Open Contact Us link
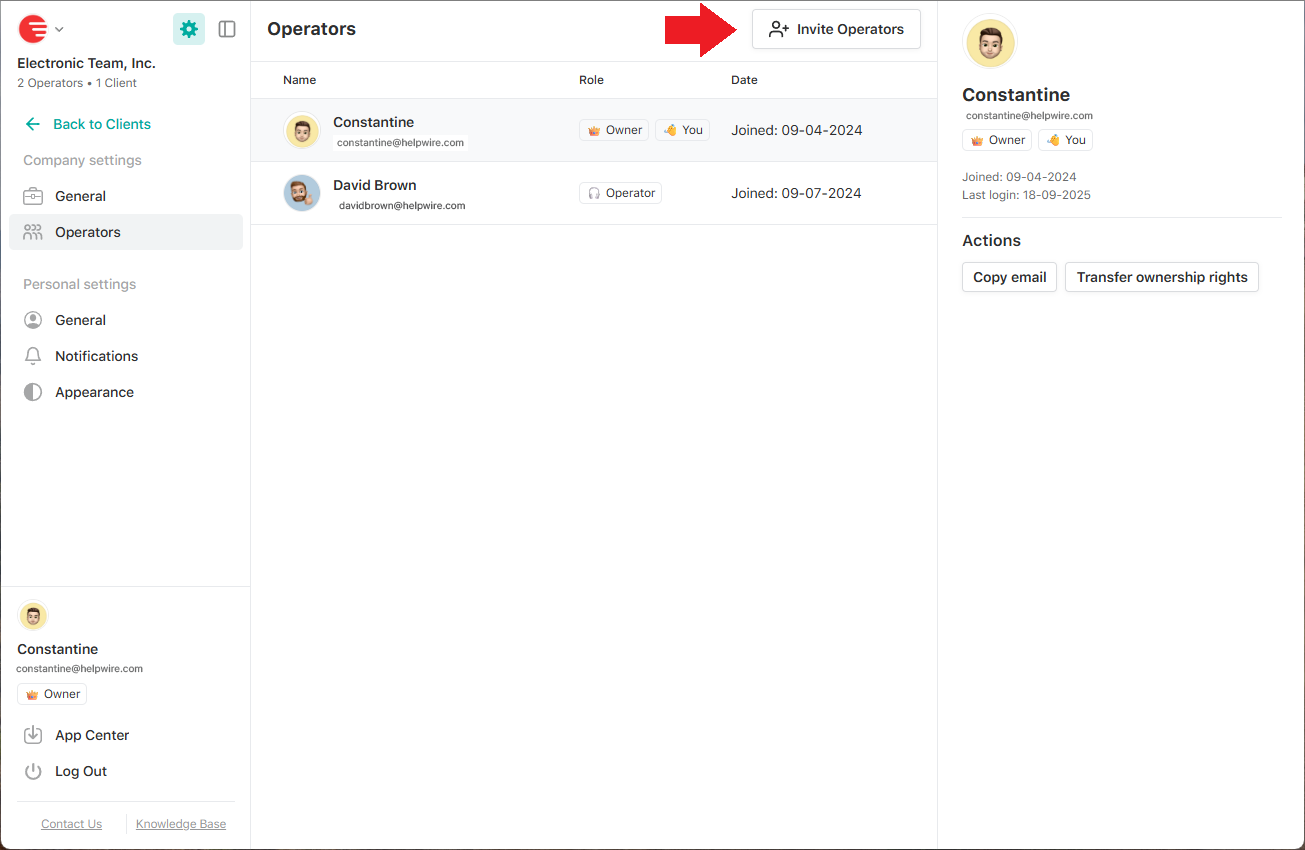The width and height of the screenshot is (1305, 850). (x=71, y=824)
